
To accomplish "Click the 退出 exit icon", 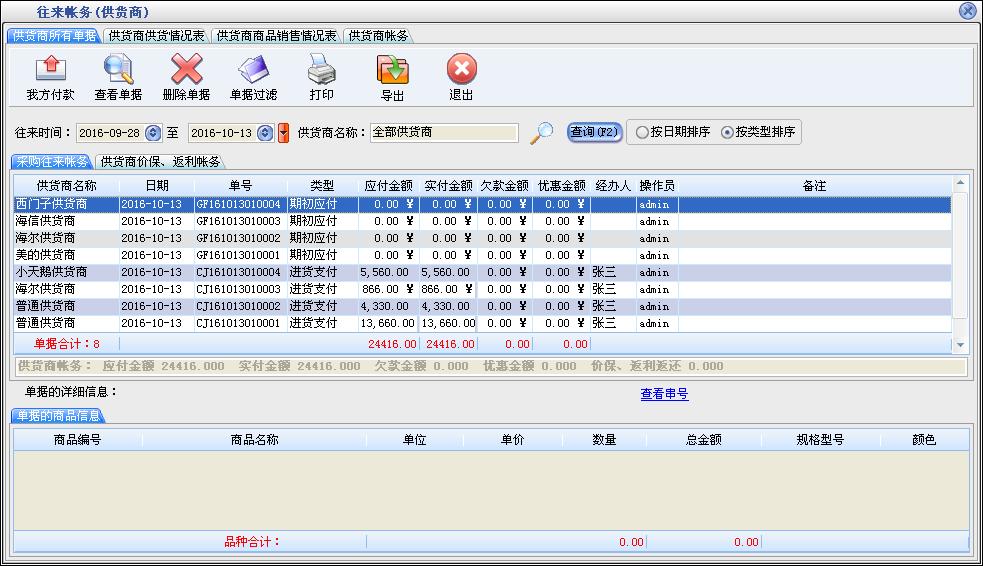I will coord(461,70).
